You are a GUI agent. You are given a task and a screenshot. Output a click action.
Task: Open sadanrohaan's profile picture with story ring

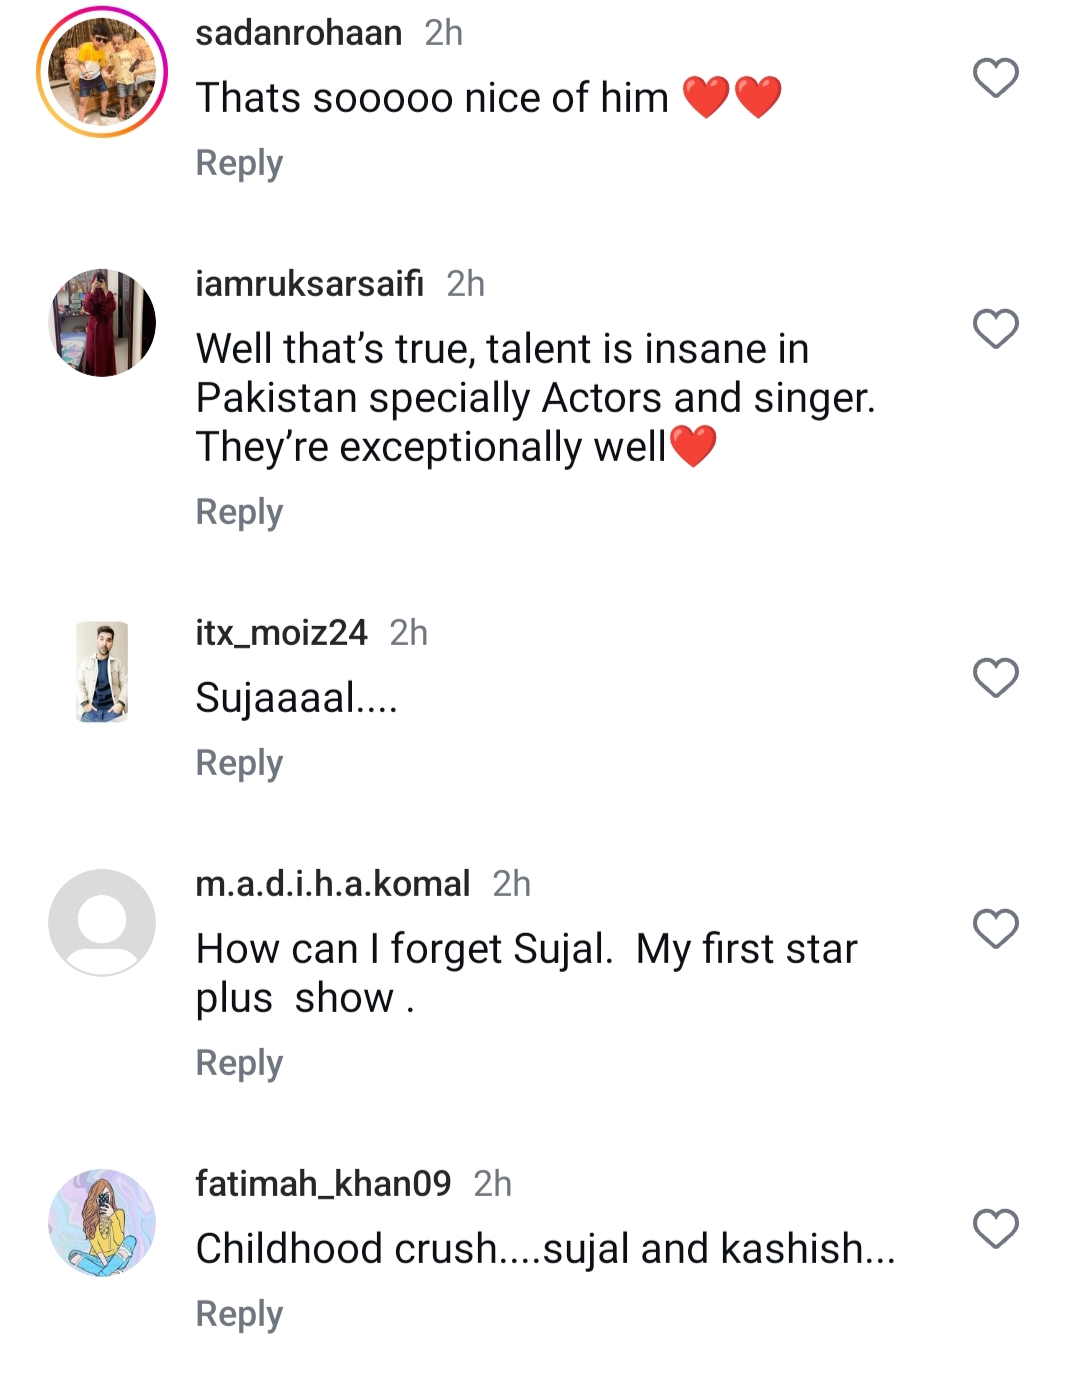[x=102, y=72]
